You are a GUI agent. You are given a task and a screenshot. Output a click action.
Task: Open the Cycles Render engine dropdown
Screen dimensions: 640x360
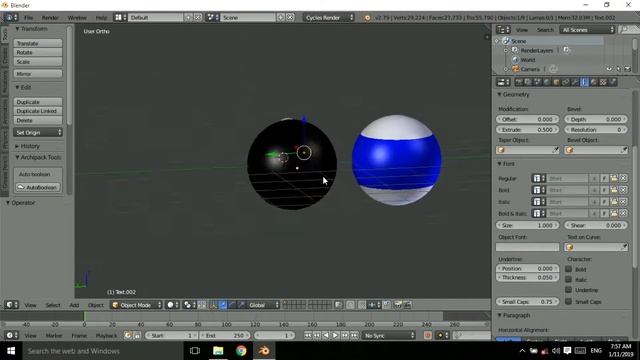coord(329,18)
